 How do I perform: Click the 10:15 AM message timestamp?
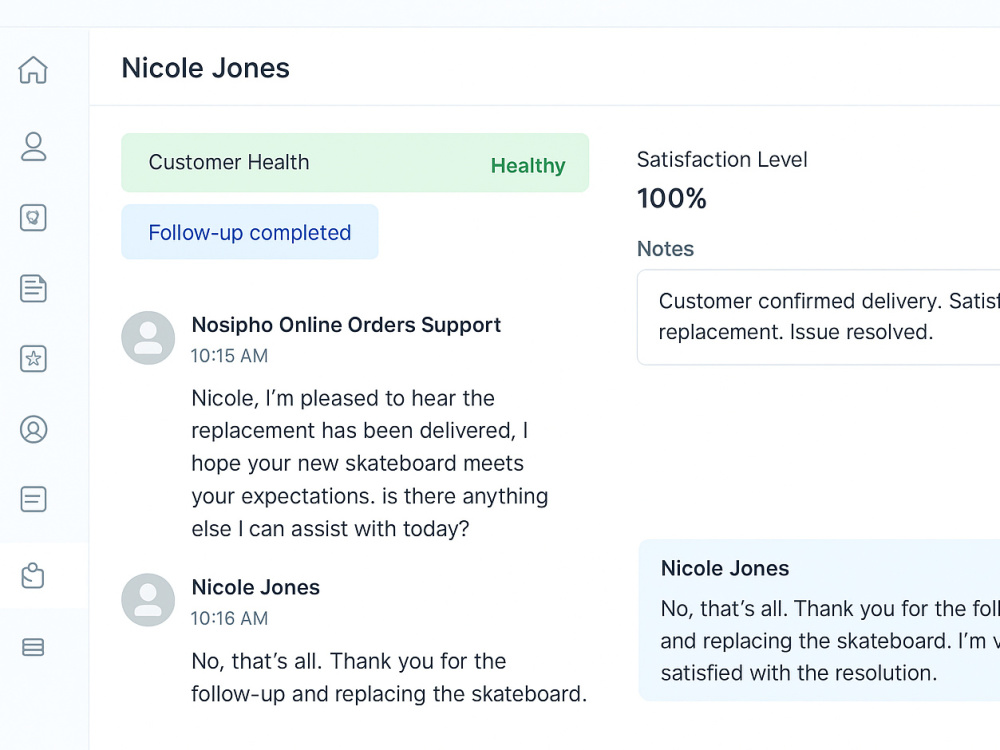[230, 356]
